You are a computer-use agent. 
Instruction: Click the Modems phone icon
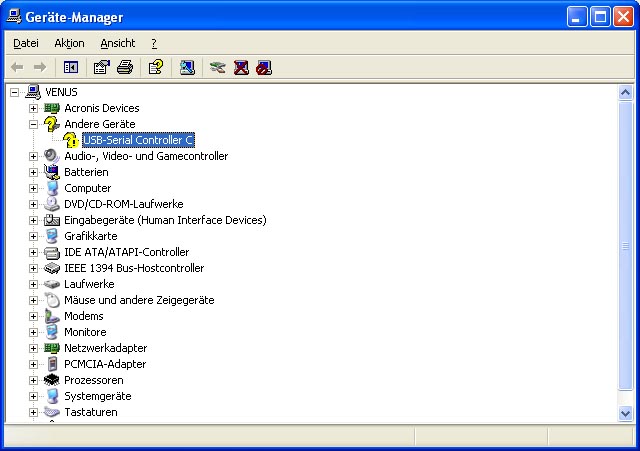coord(52,316)
